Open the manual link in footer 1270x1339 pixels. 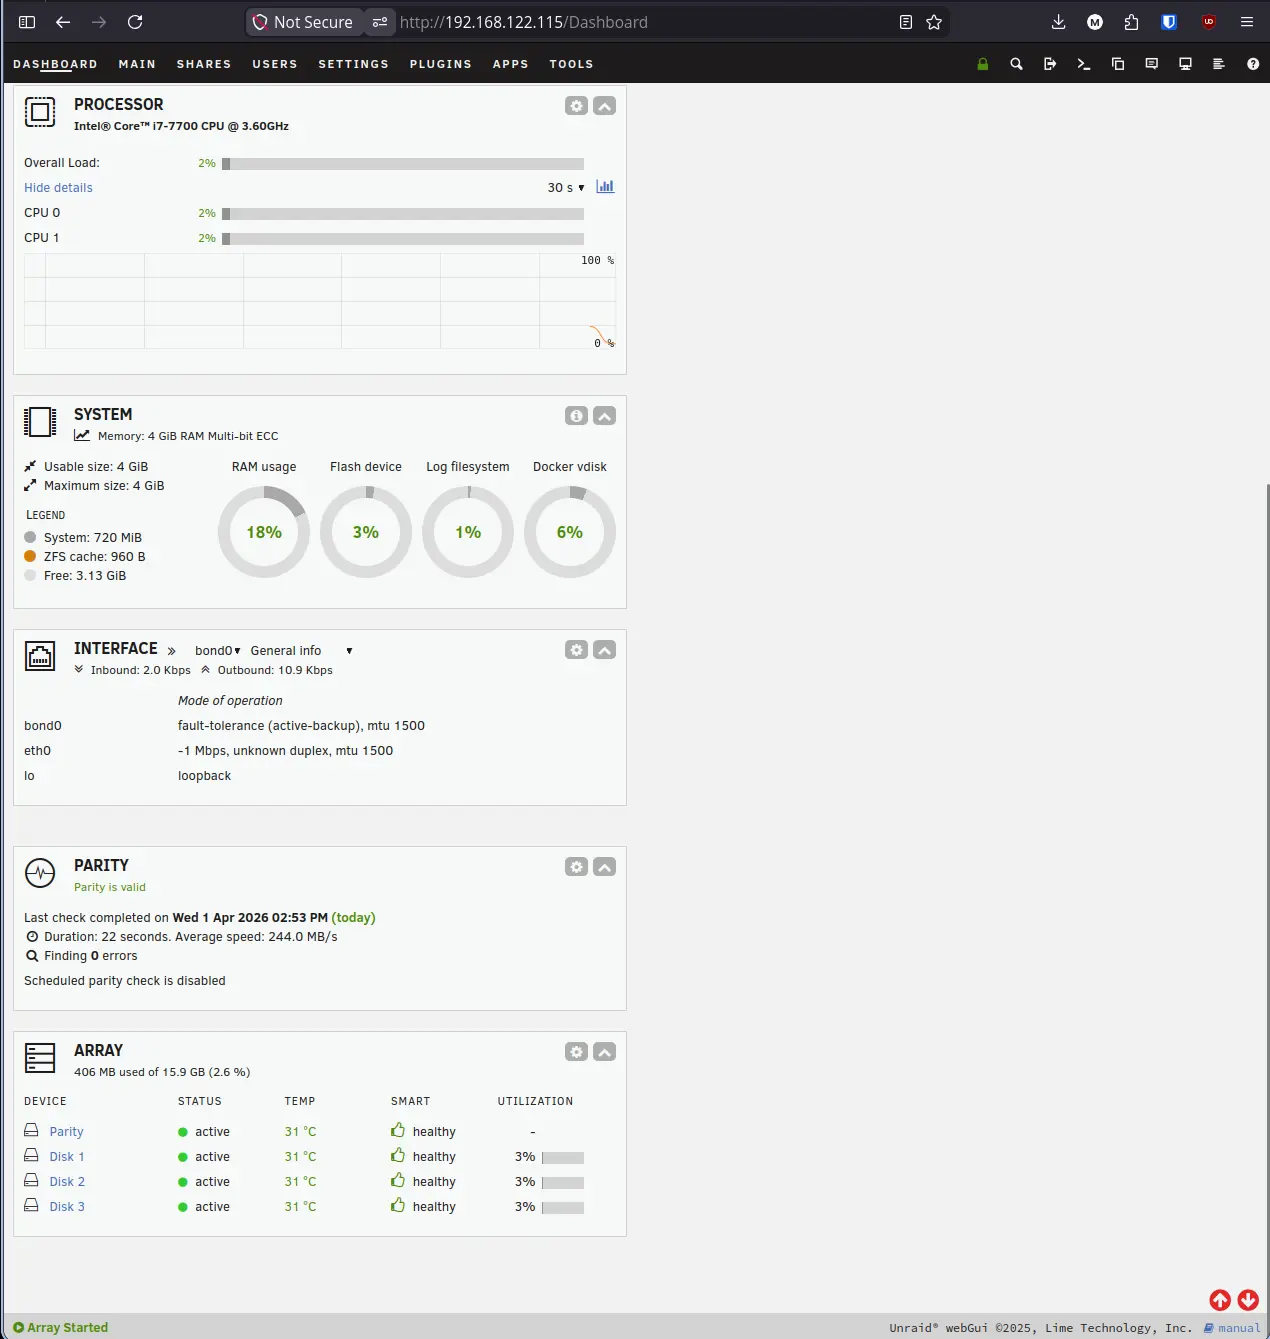point(1232,1328)
